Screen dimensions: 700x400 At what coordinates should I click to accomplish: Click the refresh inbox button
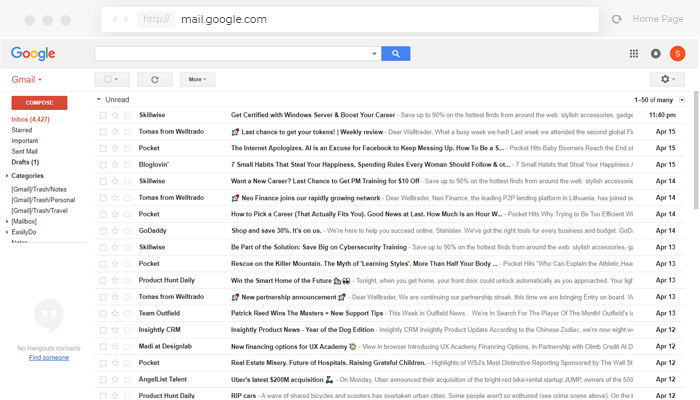154,79
